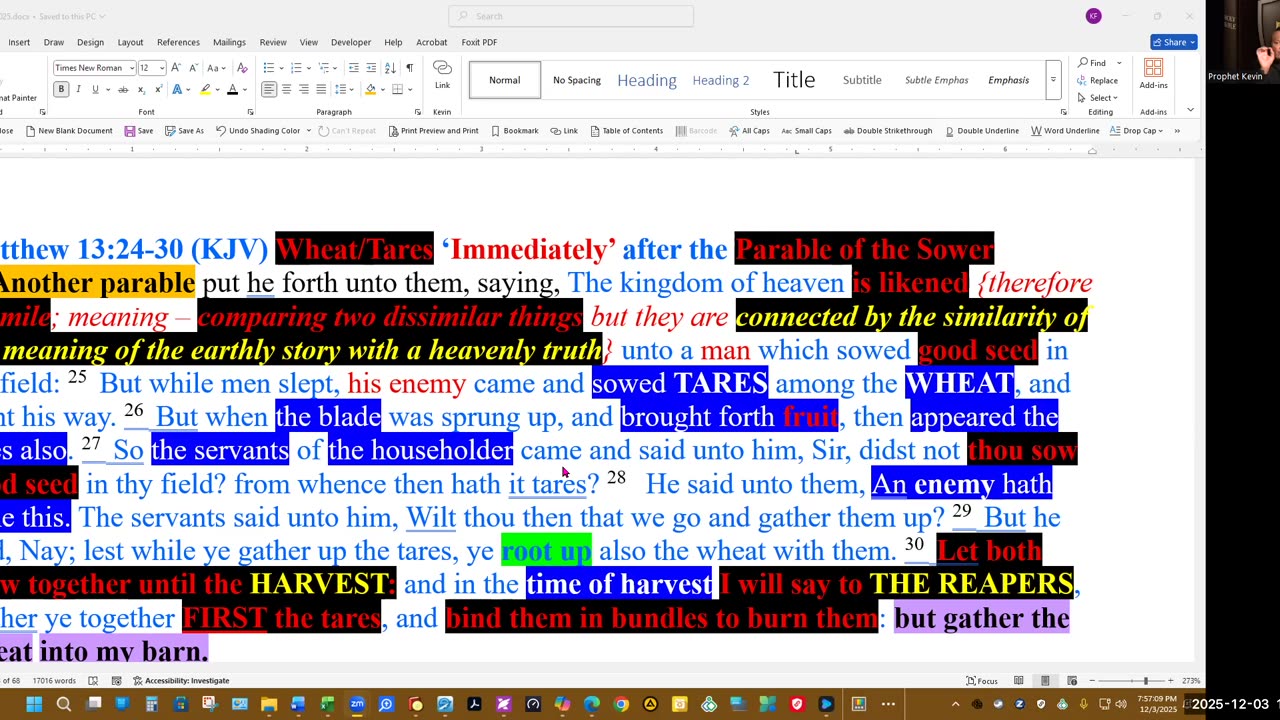Click the Replace icon in Editing group

(1098, 80)
